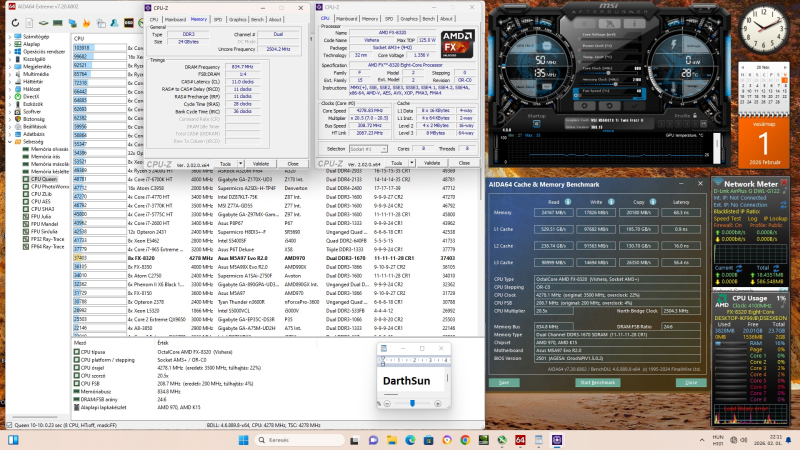The width and height of the screenshot is (800, 450).
Task: Click the Afterburner K button
Action: click(585, 23)
